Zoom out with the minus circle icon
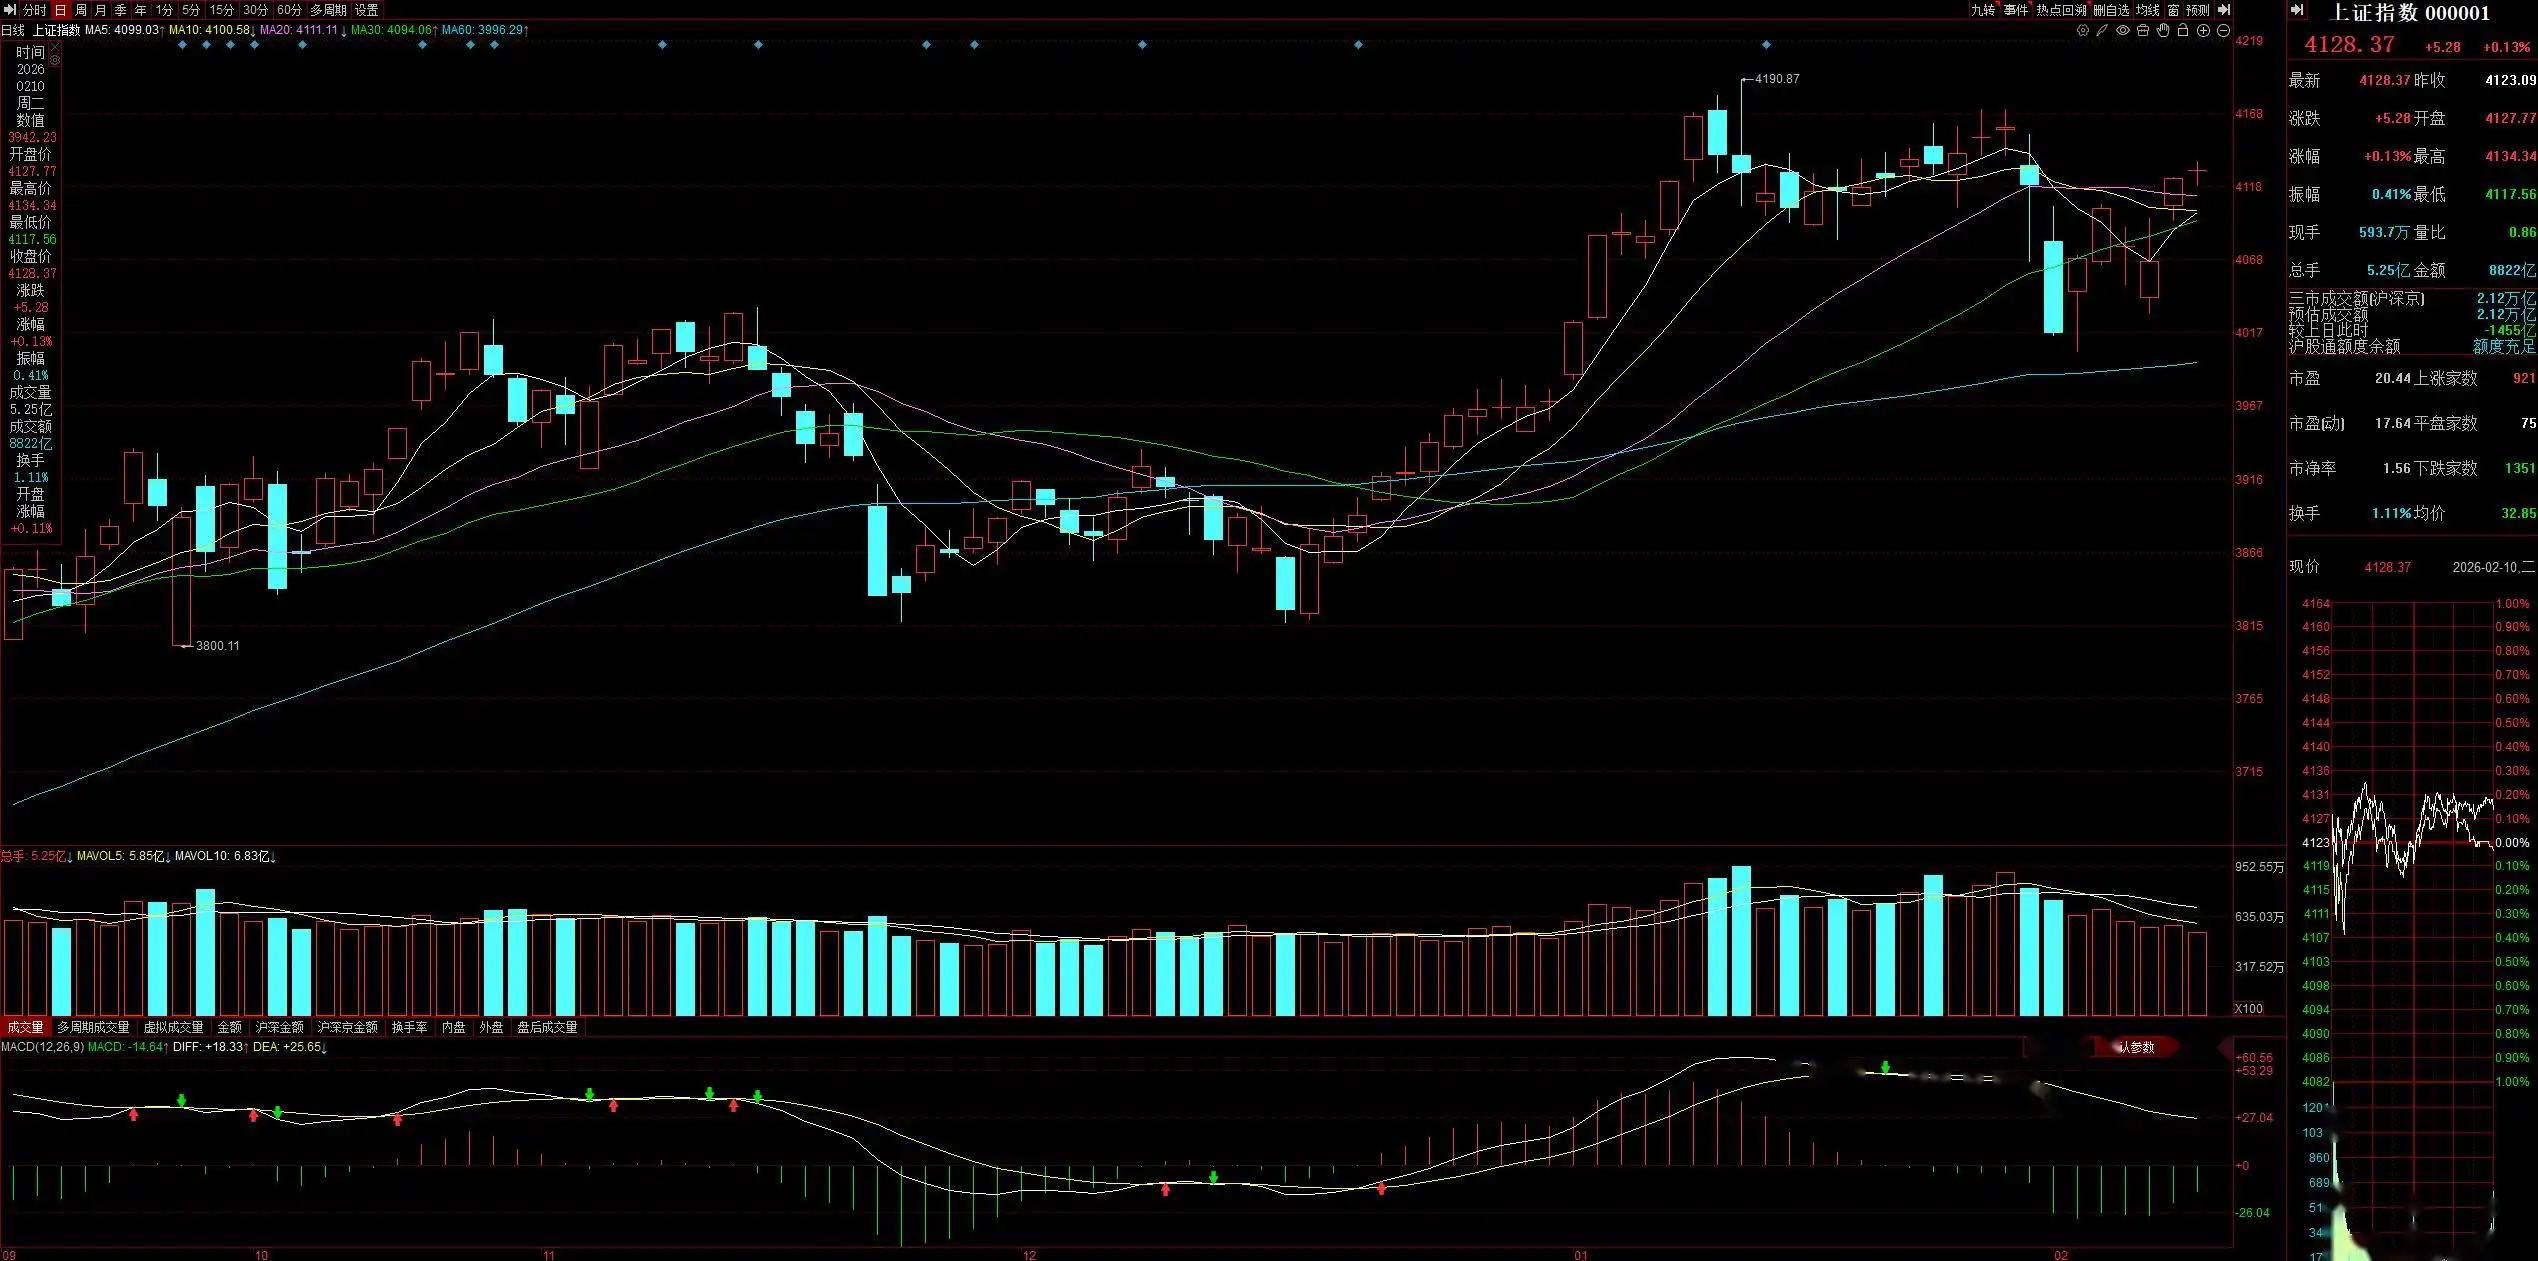This screenshot has width=2538, height=1261. coord(2223,30)
